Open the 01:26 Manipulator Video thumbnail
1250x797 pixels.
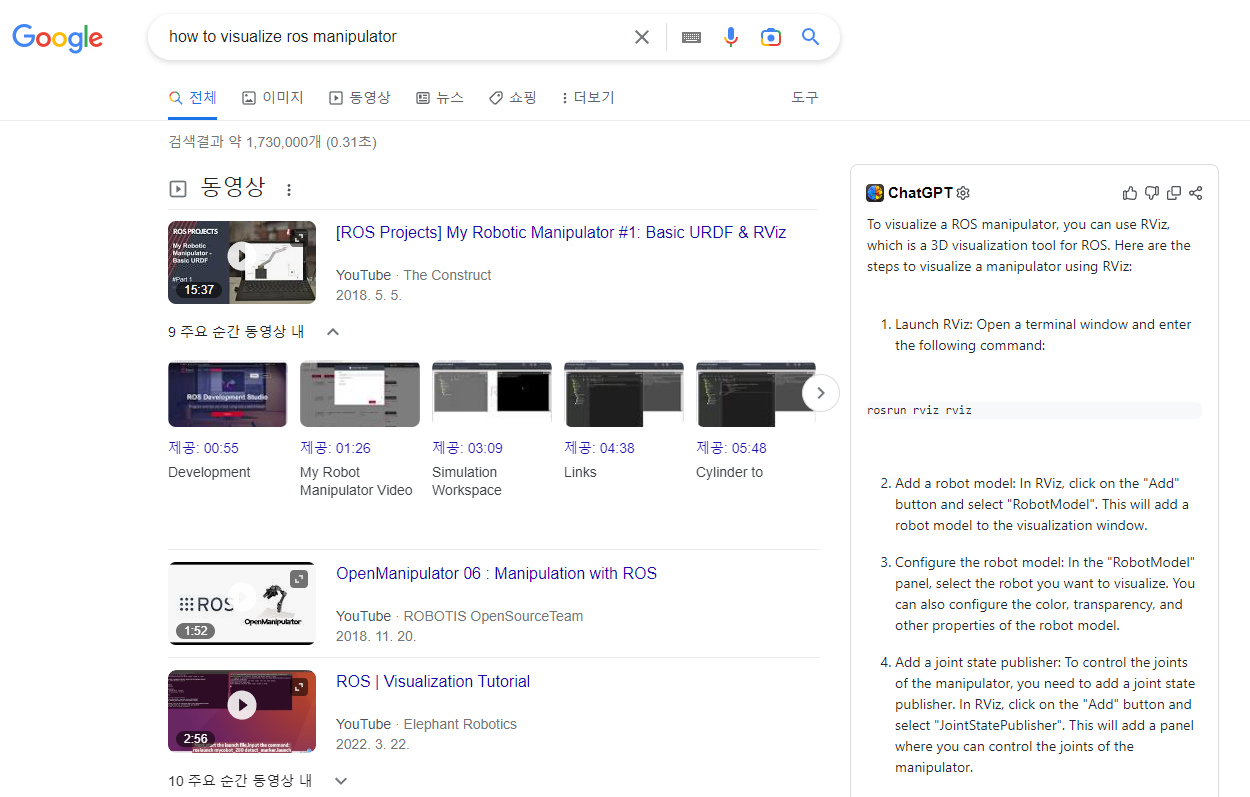coord(360,395)
